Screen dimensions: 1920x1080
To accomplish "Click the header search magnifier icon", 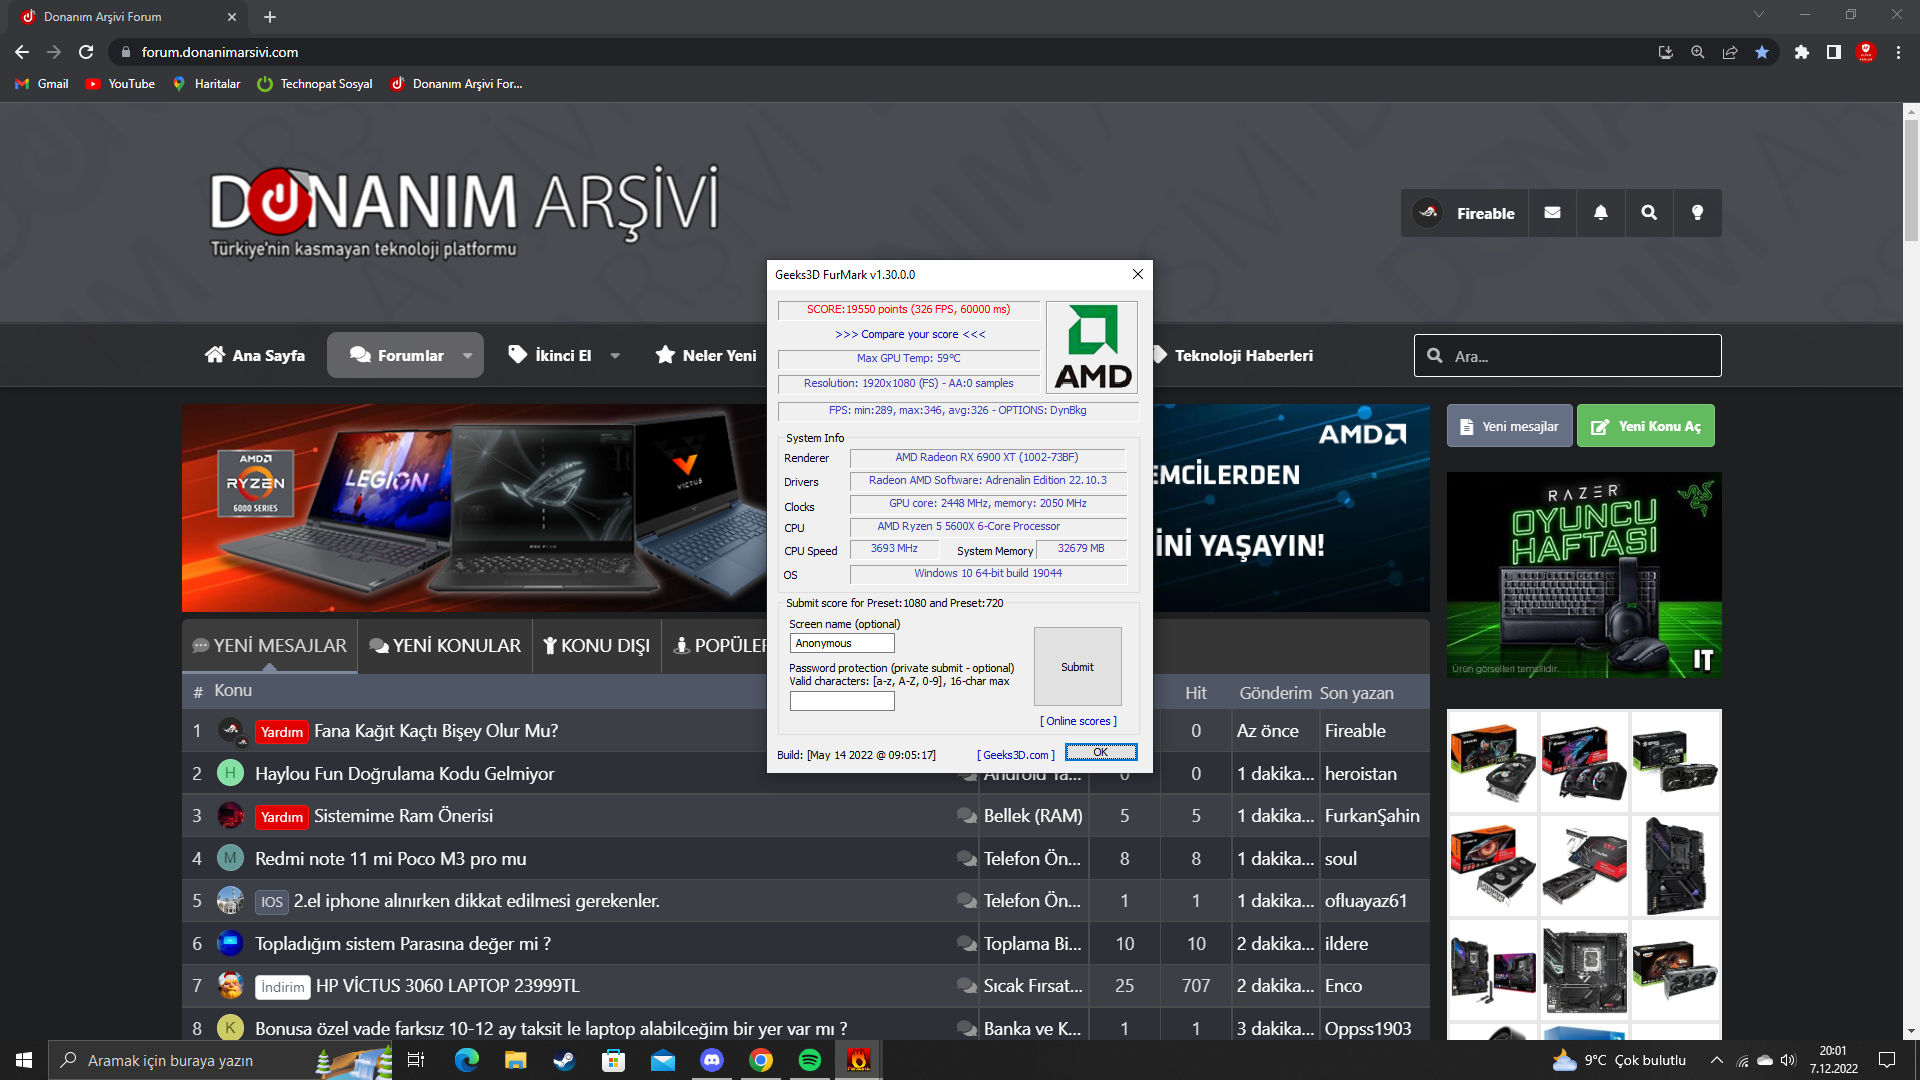I will point(1649,213).
